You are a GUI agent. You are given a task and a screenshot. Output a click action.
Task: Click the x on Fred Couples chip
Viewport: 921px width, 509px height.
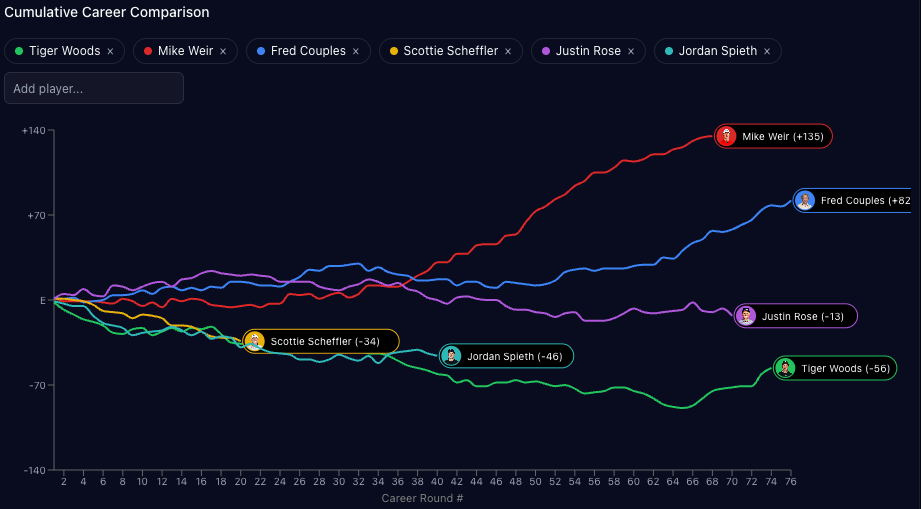(x=356, y=51)
